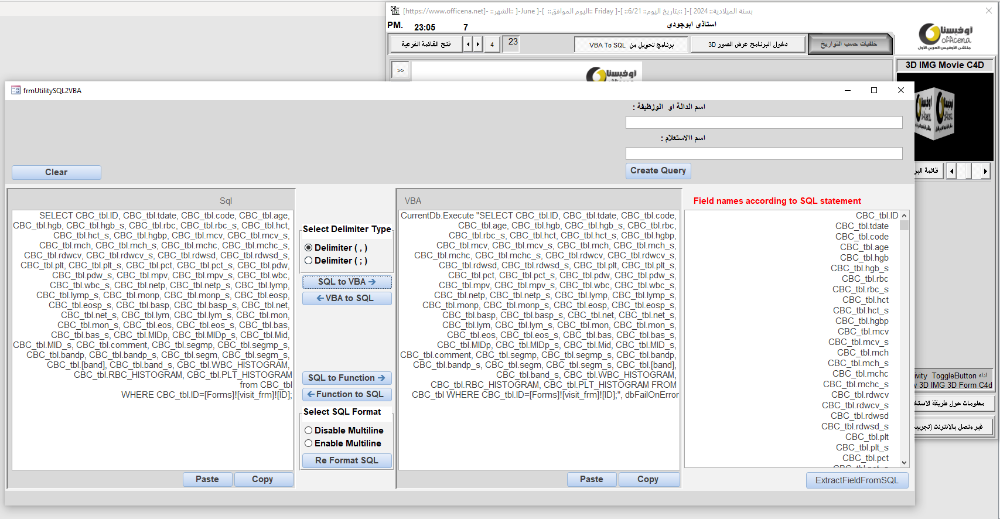The height and width of the screenshot is (519, 1000).
Task: Click ExtractFieldFromSQL button
Action: [x=857, y=480]
